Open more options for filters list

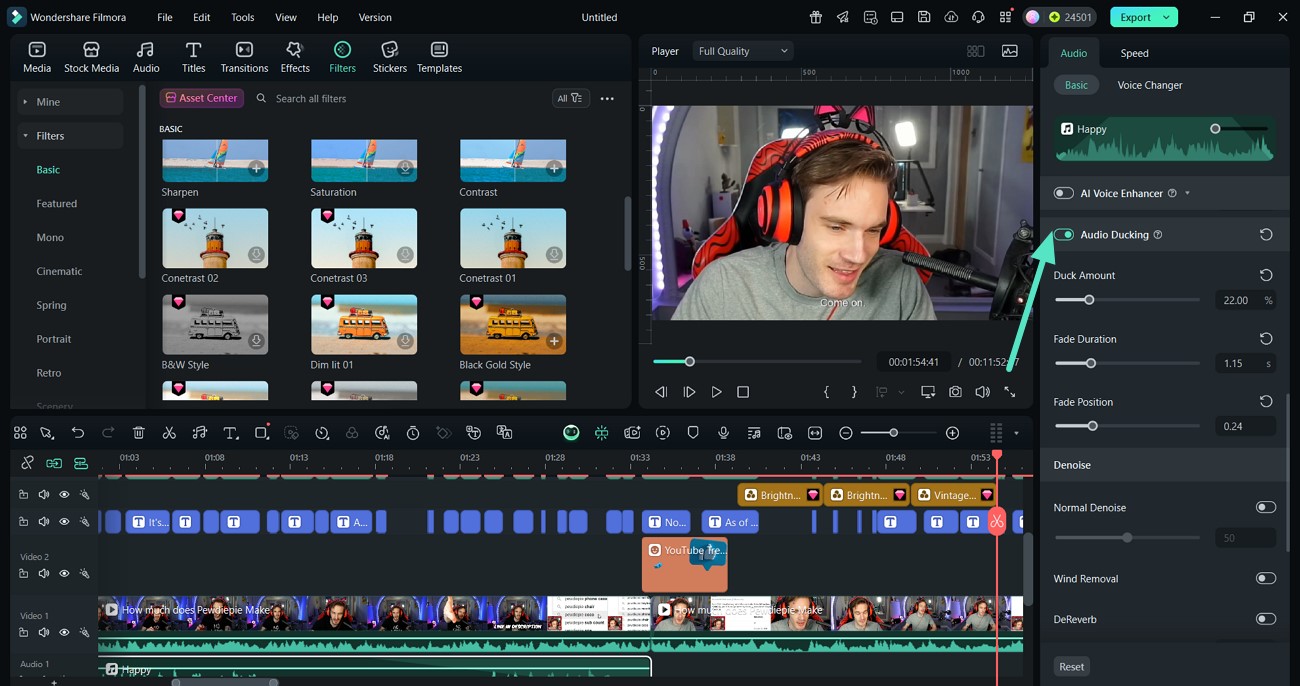coord(607,99)
